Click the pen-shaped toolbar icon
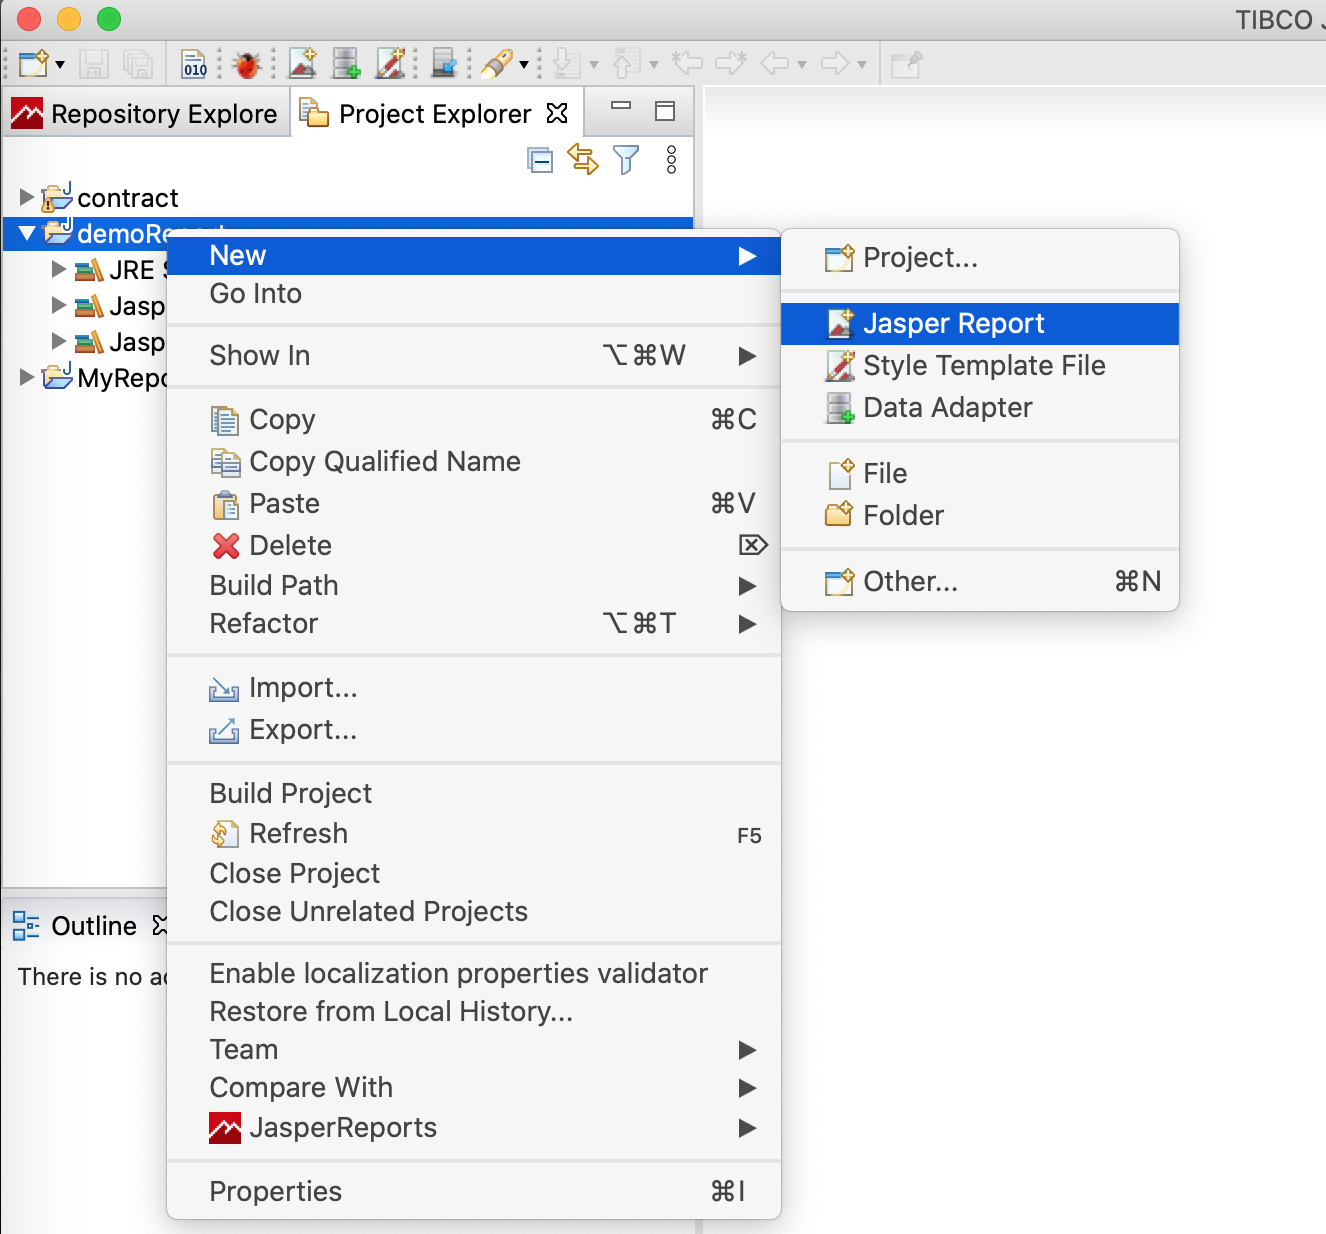 pos(496,63)
